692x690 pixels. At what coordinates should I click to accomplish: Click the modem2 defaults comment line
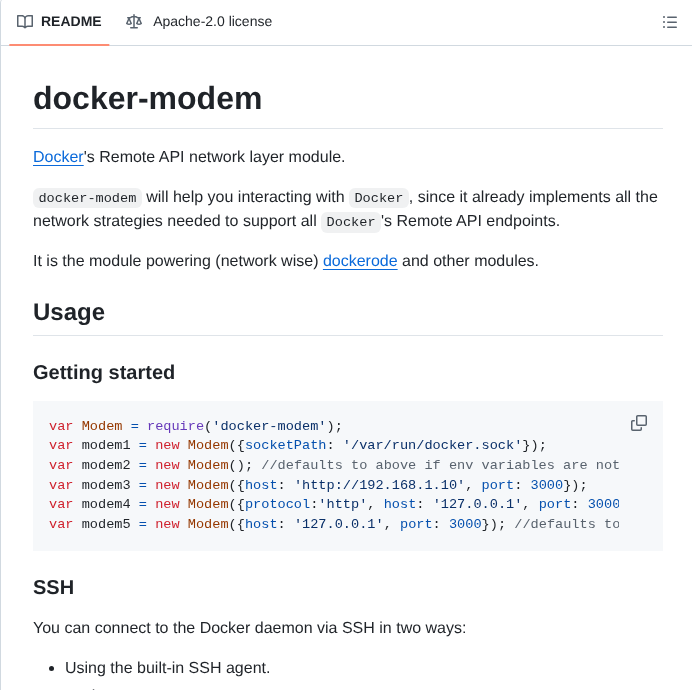coord(334,465)
